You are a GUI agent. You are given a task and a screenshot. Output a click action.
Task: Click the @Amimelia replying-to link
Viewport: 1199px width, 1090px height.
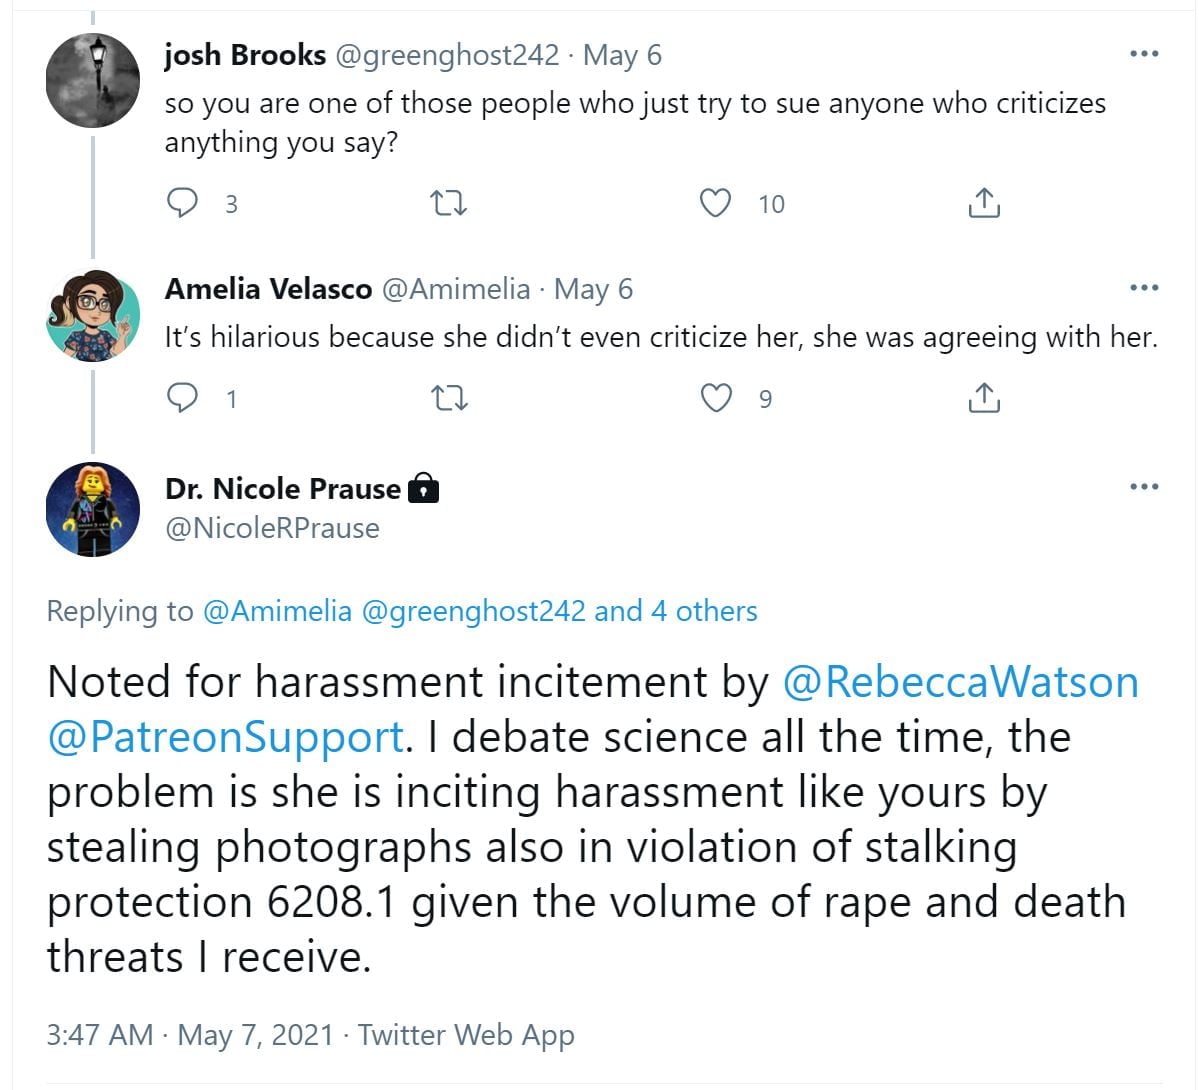[x=277, y=611]
